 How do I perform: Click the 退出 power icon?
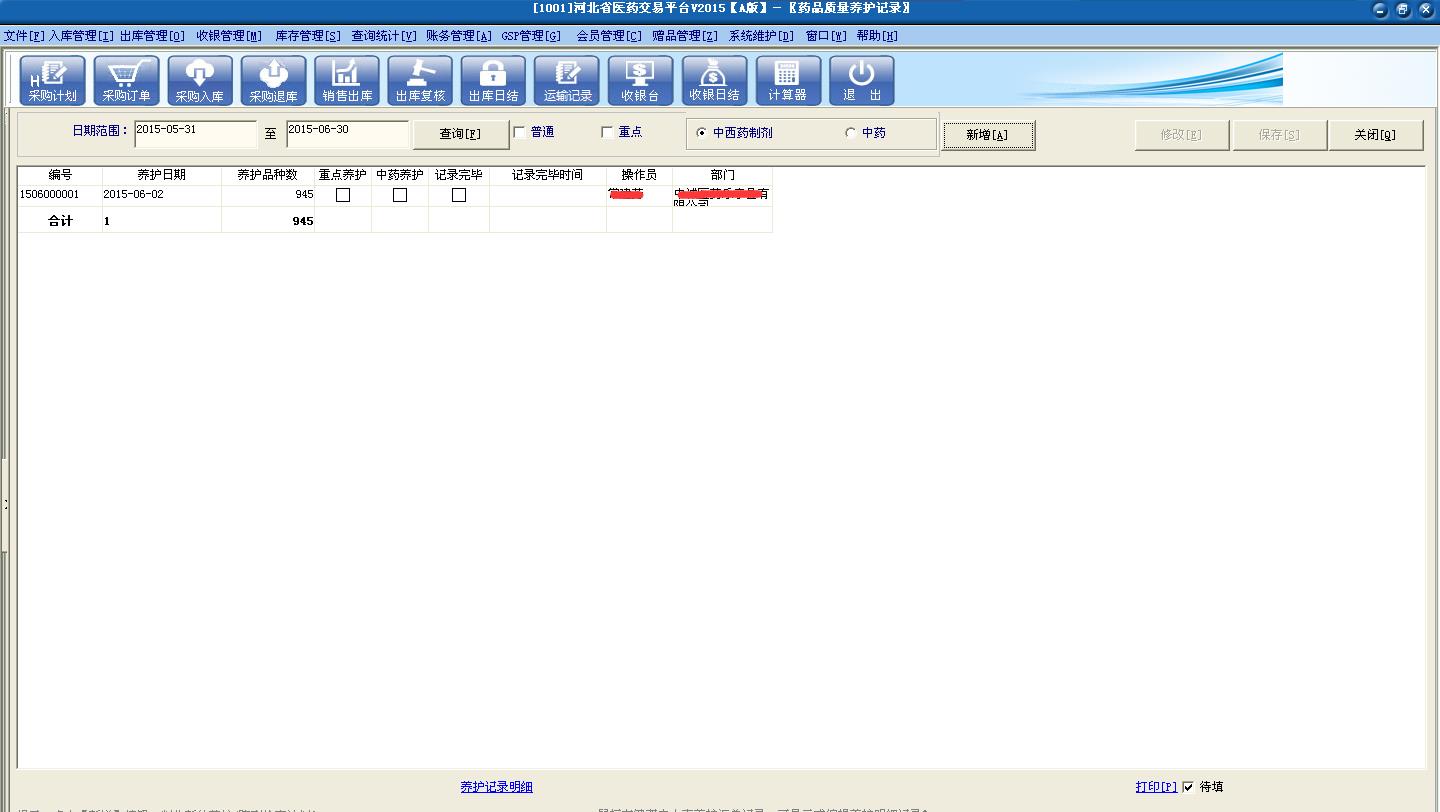tap(861, 81)
